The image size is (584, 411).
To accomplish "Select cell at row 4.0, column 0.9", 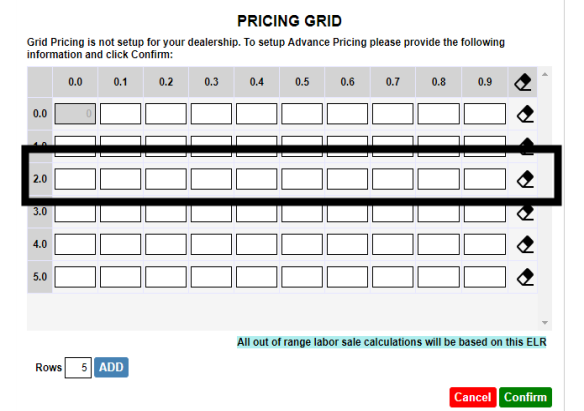I will pos(485,244).
